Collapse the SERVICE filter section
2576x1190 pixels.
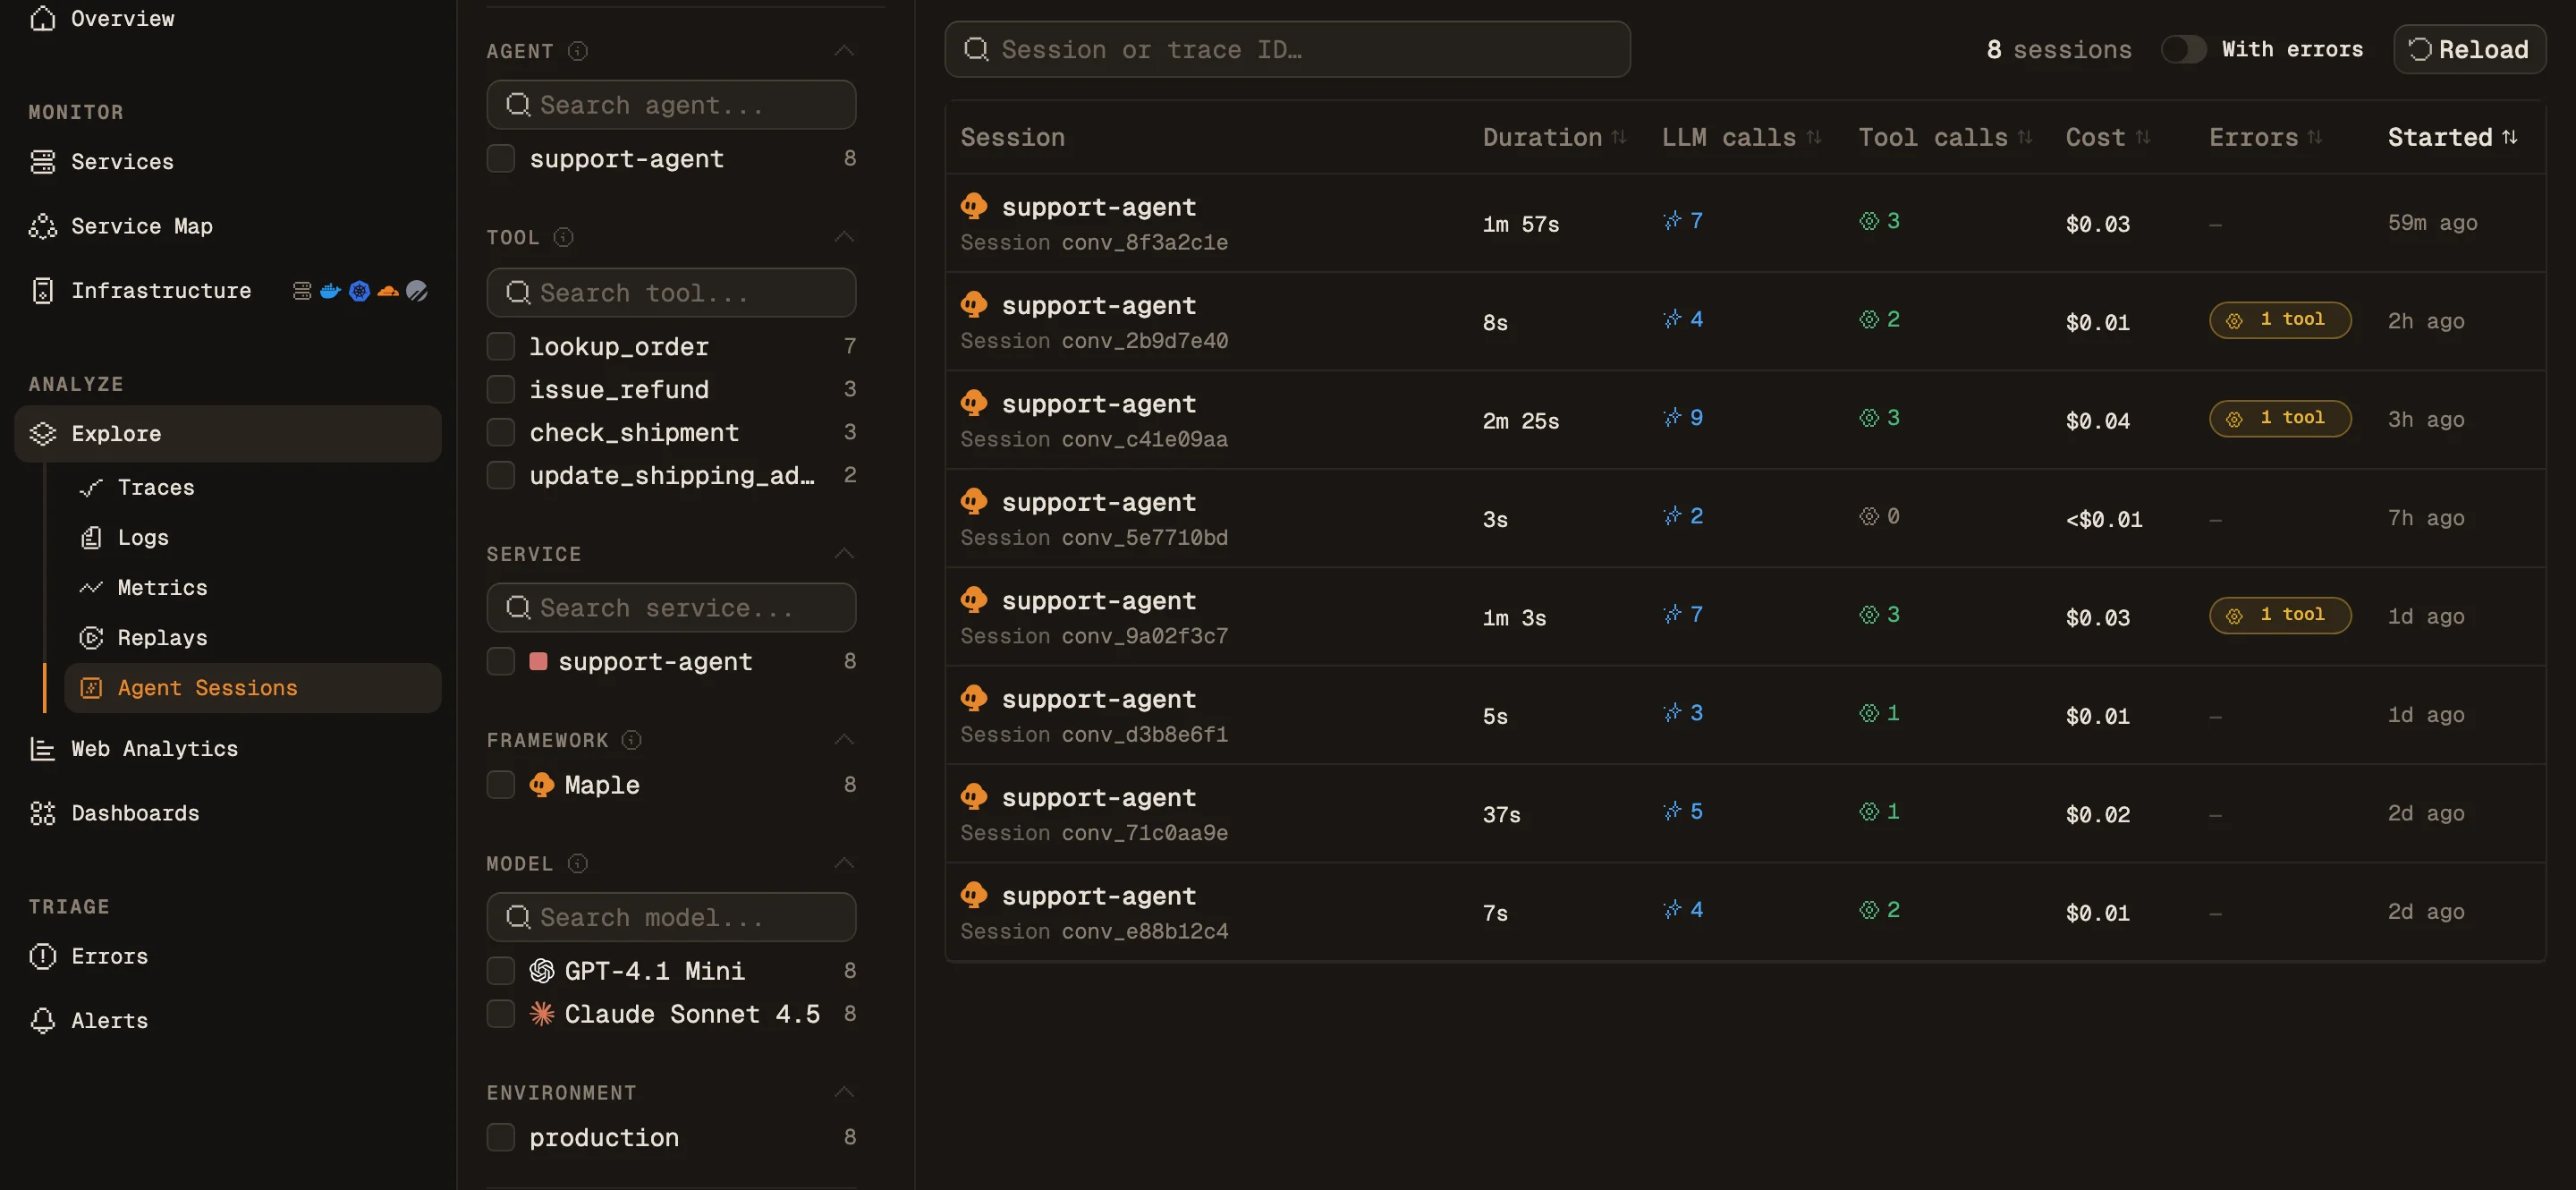click(844, 554)
